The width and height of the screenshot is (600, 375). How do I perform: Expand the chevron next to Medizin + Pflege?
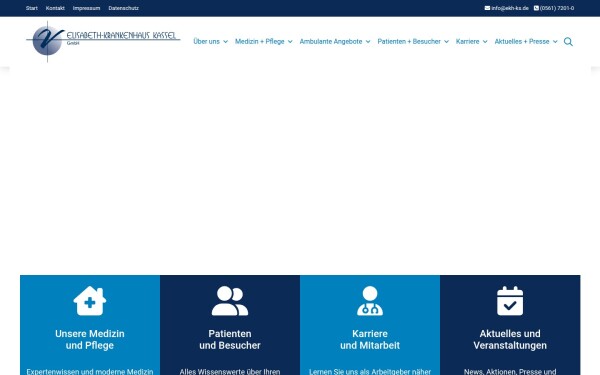[290, 42]
